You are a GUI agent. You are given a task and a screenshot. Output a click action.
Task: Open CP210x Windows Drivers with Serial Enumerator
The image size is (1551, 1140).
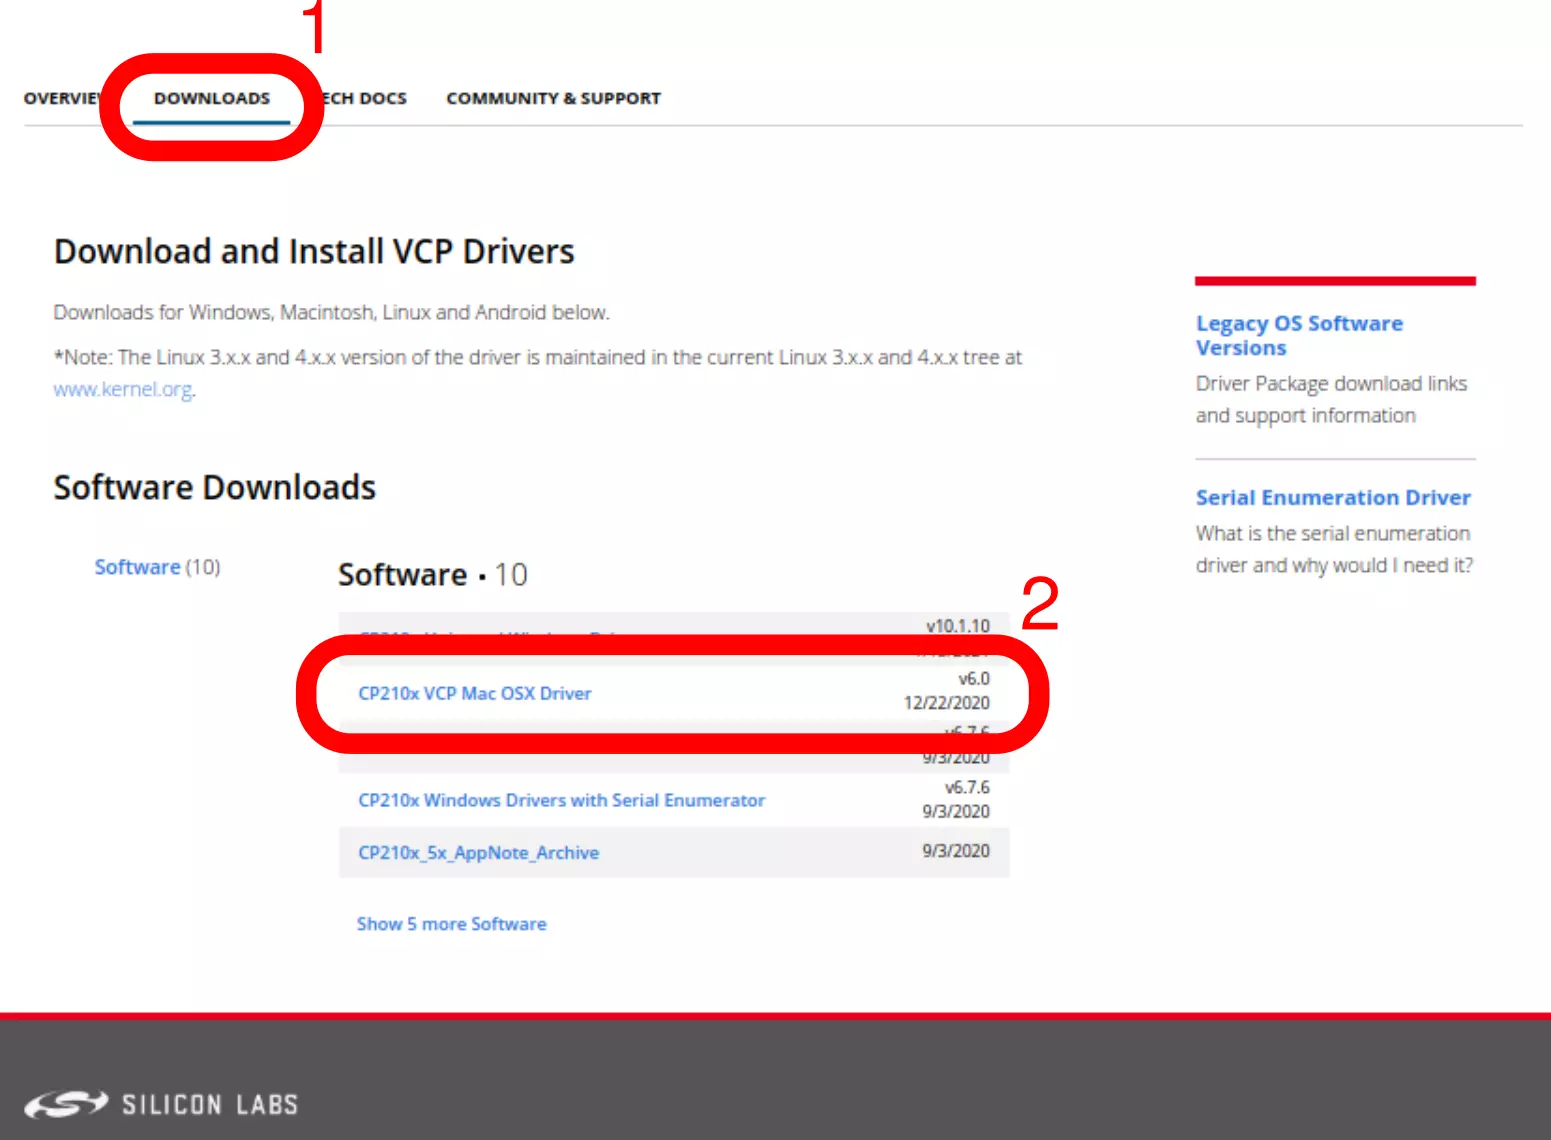(x=562, y=800)
